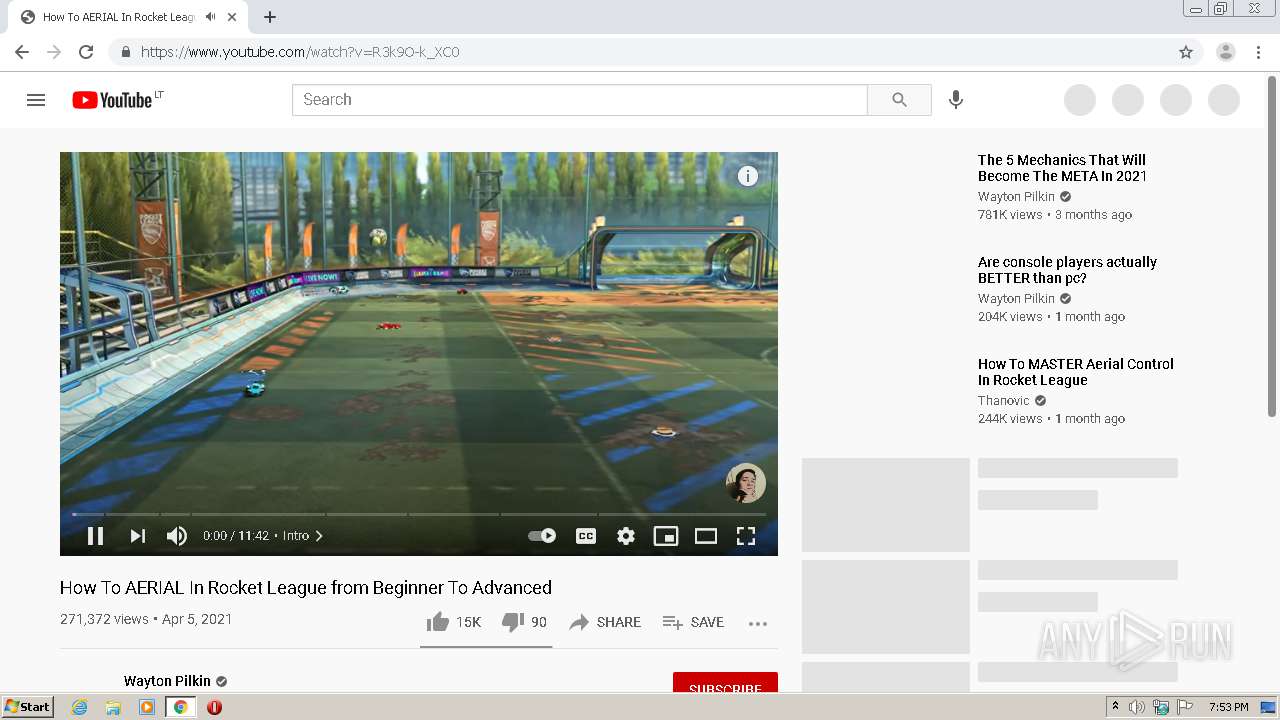Bookmark this page with star icon
1280x720 pixels.
[1186, 52]
